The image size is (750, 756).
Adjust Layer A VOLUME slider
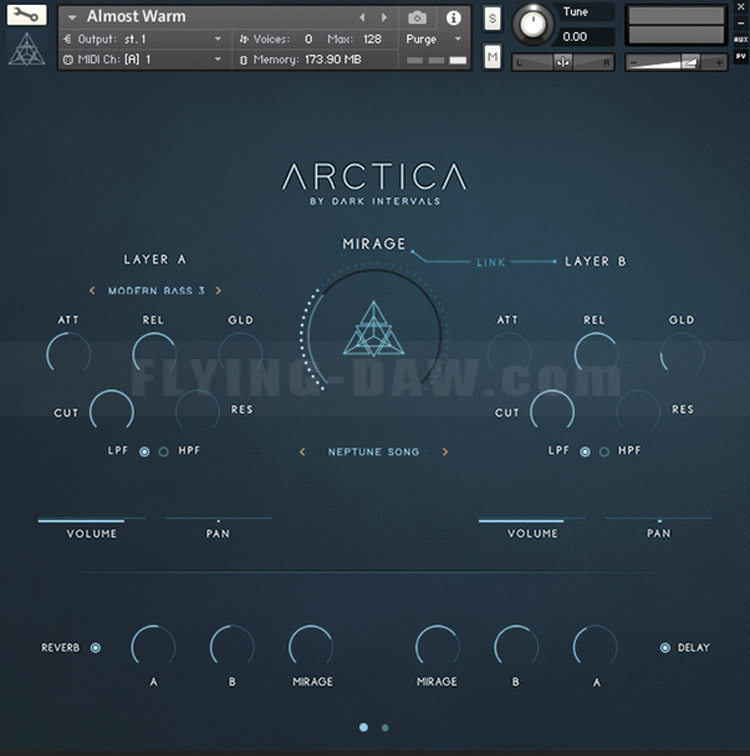pyautogui.click(x=92, y=520)
